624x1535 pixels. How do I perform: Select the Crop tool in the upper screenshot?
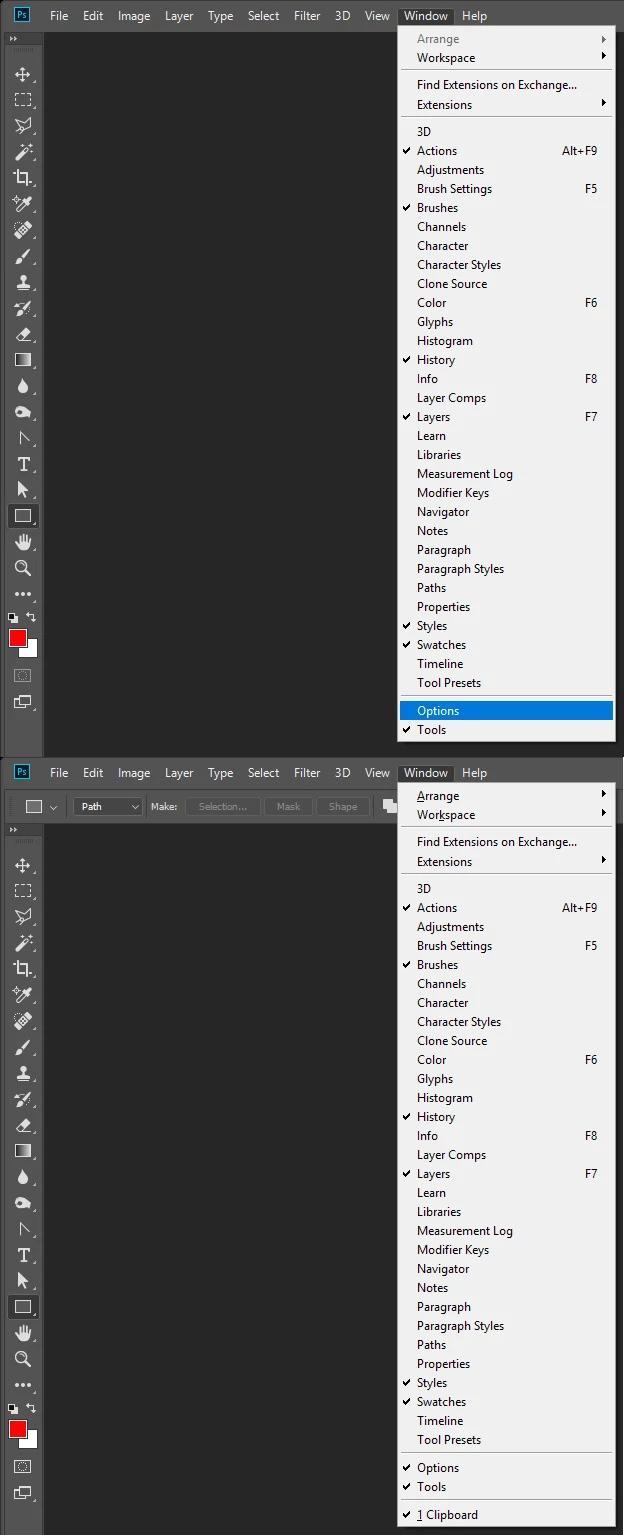[x=22, y=178]
